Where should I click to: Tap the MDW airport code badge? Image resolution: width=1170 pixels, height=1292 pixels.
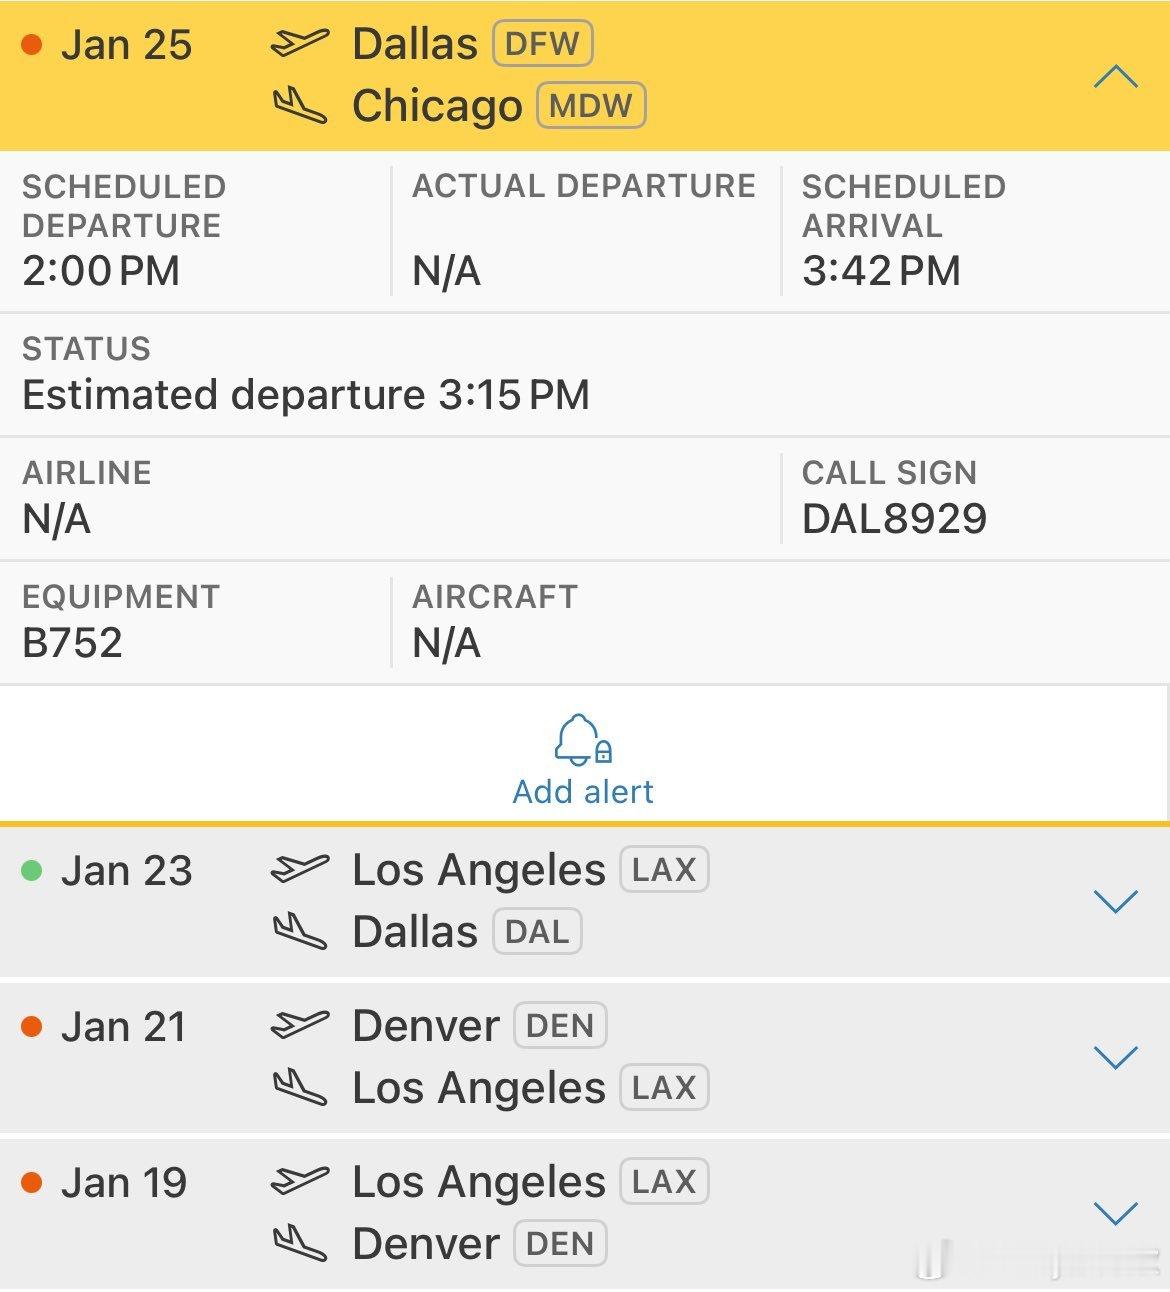tap(591, 106)
